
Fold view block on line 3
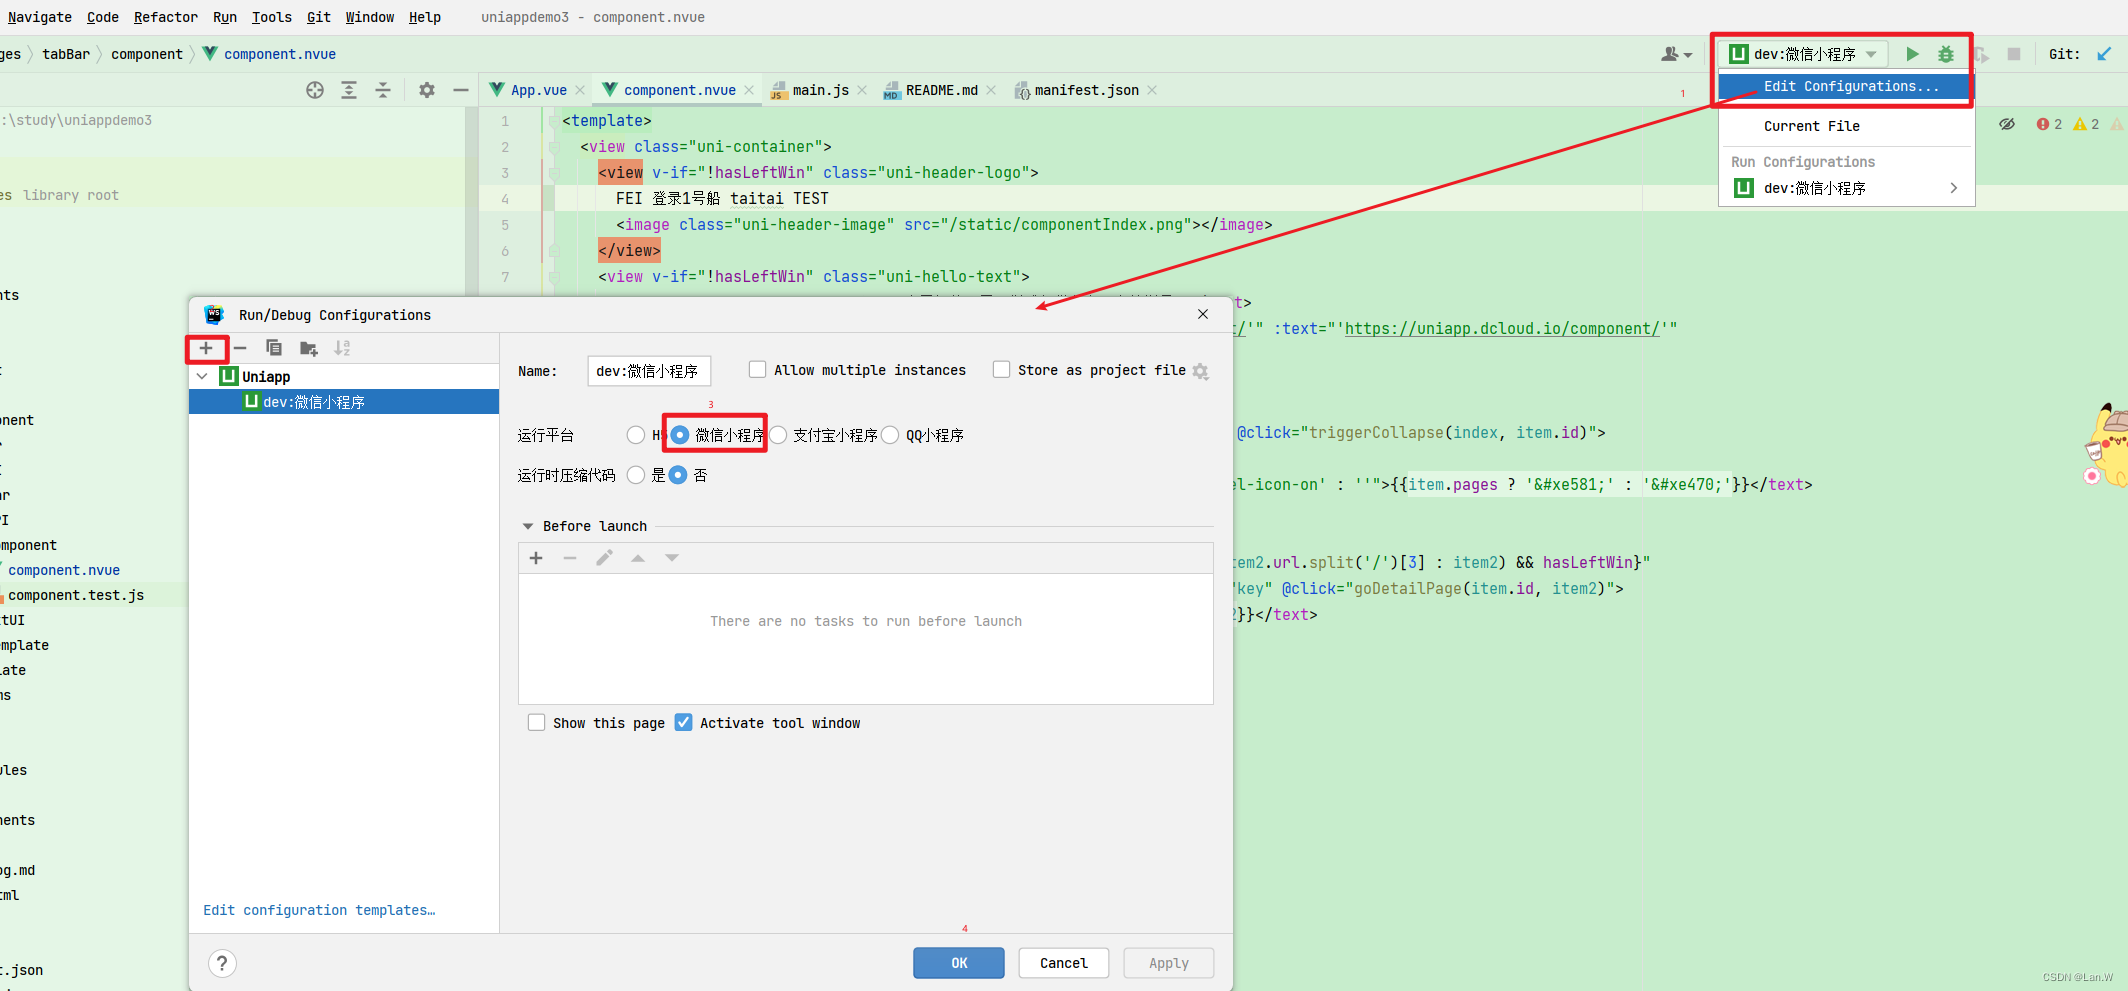(553, 173)
